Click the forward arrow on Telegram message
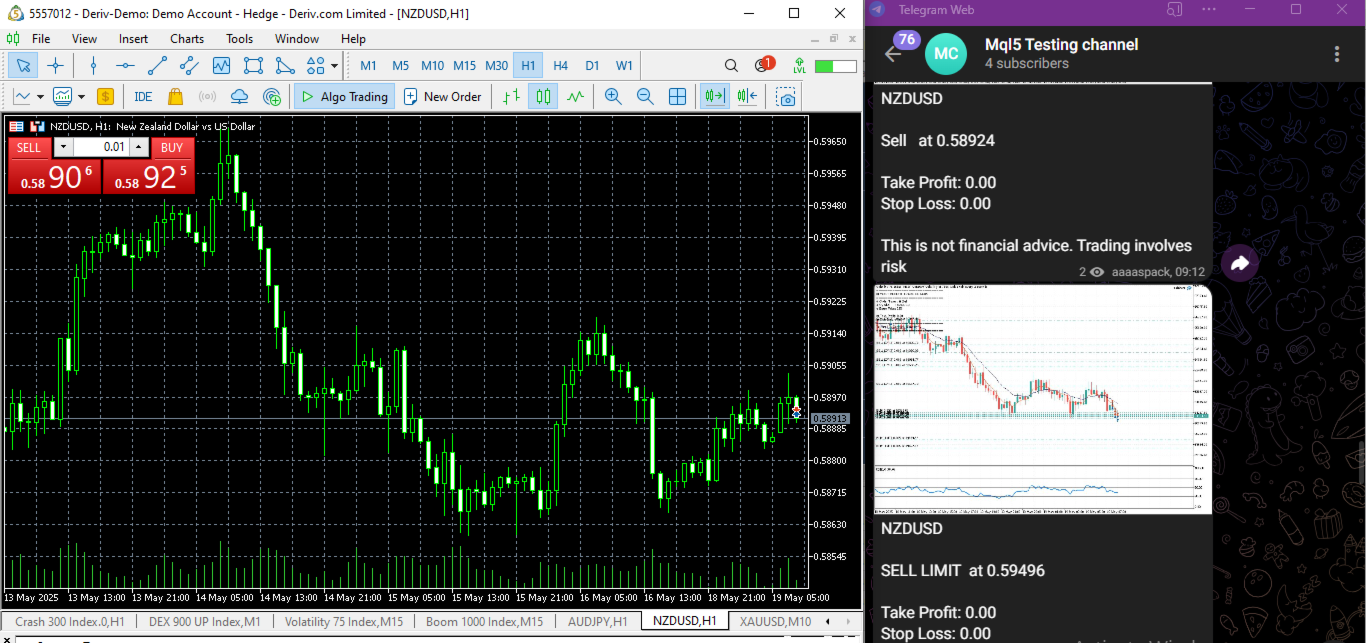 [1240, 264]
